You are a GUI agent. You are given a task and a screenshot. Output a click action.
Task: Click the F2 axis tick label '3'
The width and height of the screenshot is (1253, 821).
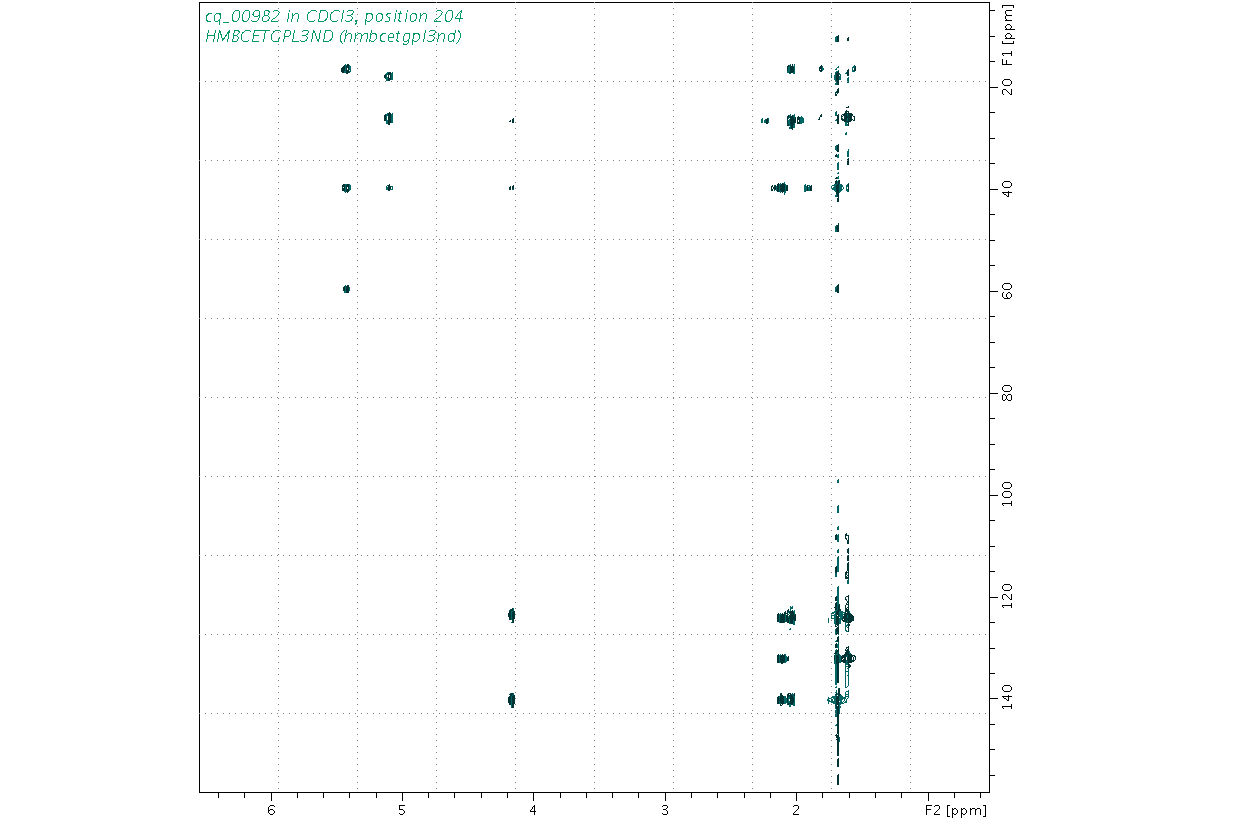tap(665, 808)
